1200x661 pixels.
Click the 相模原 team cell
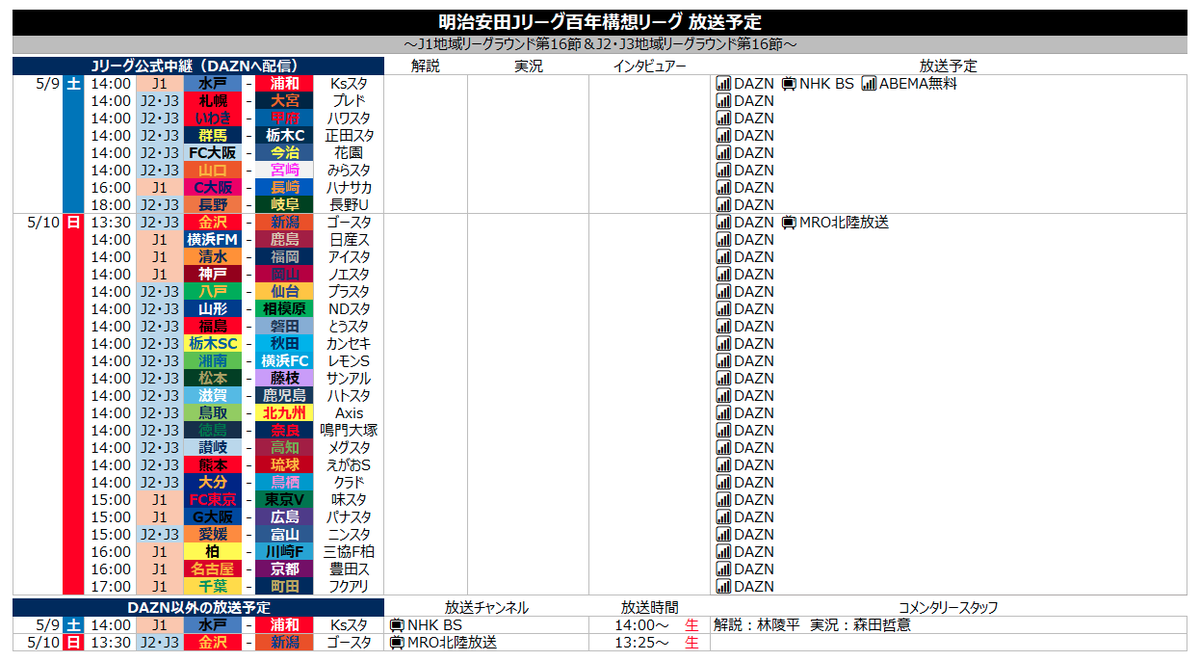click(285, 309)
